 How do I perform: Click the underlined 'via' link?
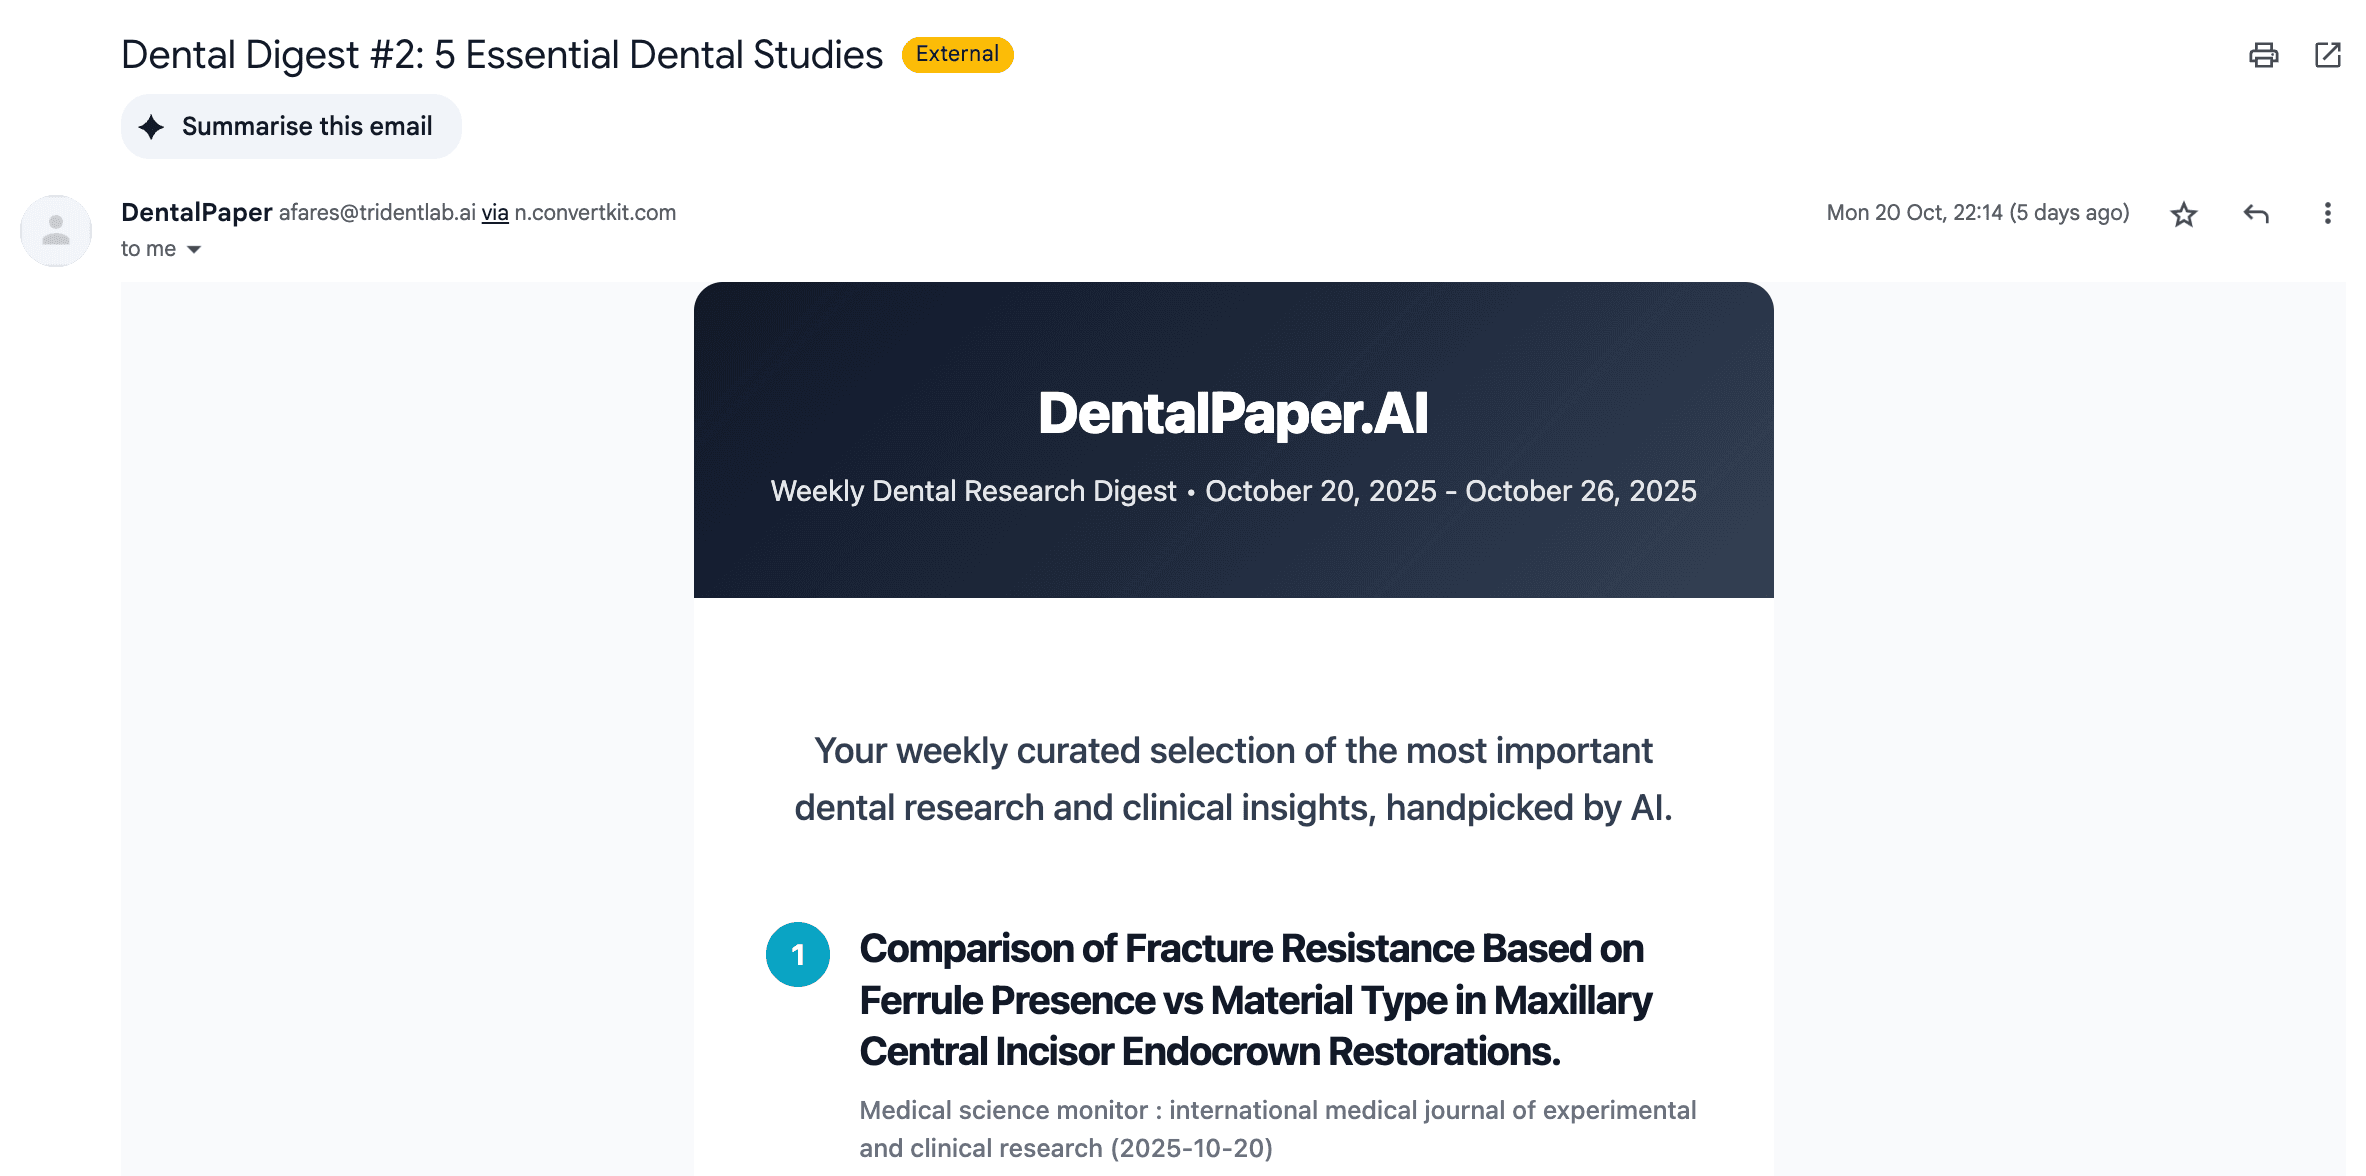[495, 212]
